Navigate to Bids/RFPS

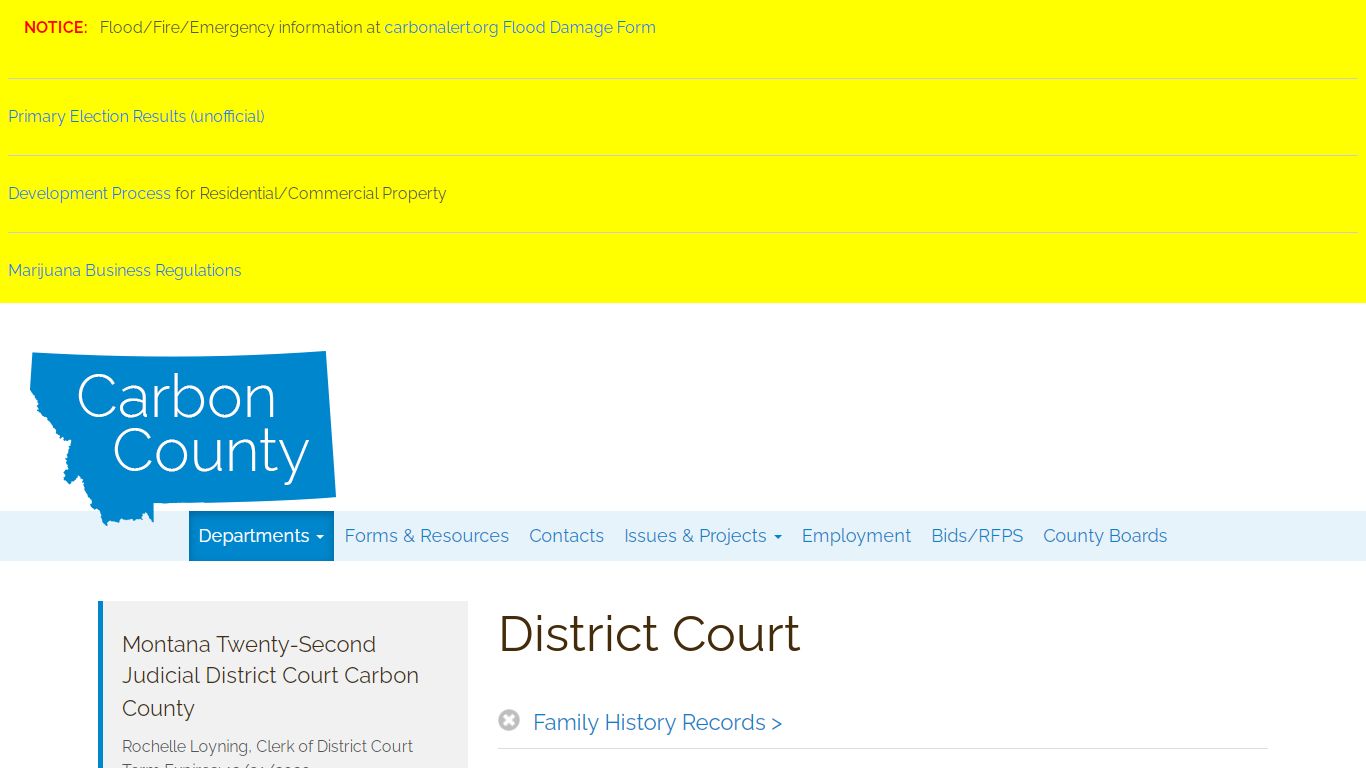tap(977, 536)
